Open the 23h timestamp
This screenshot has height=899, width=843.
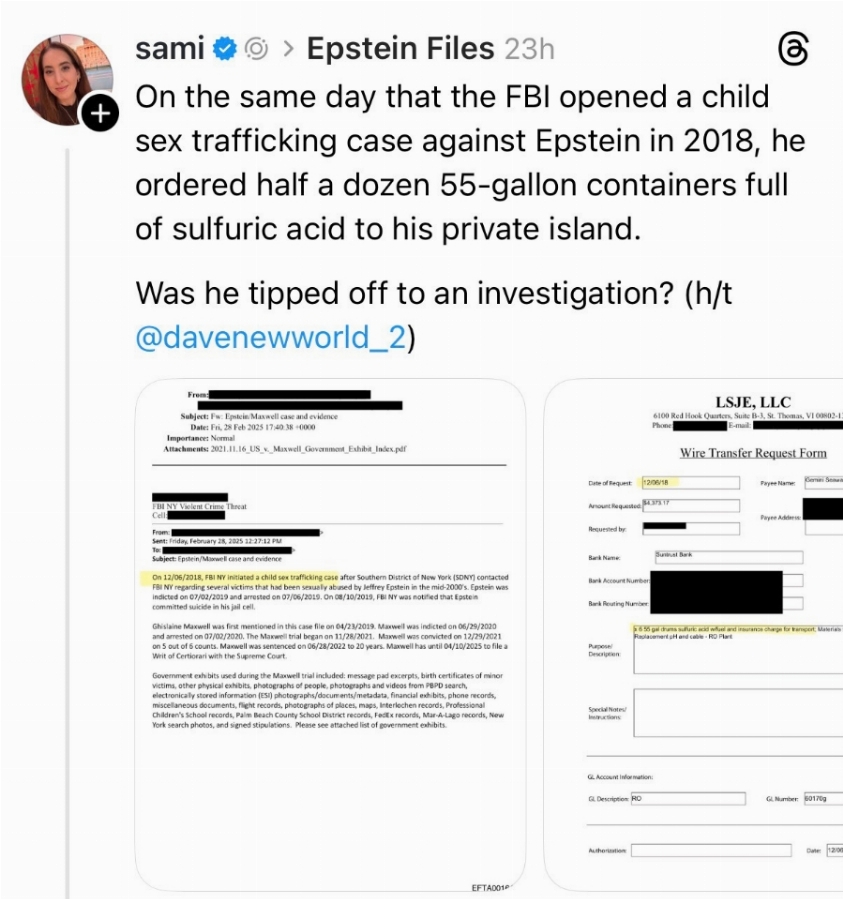click(x=529, y=49)
